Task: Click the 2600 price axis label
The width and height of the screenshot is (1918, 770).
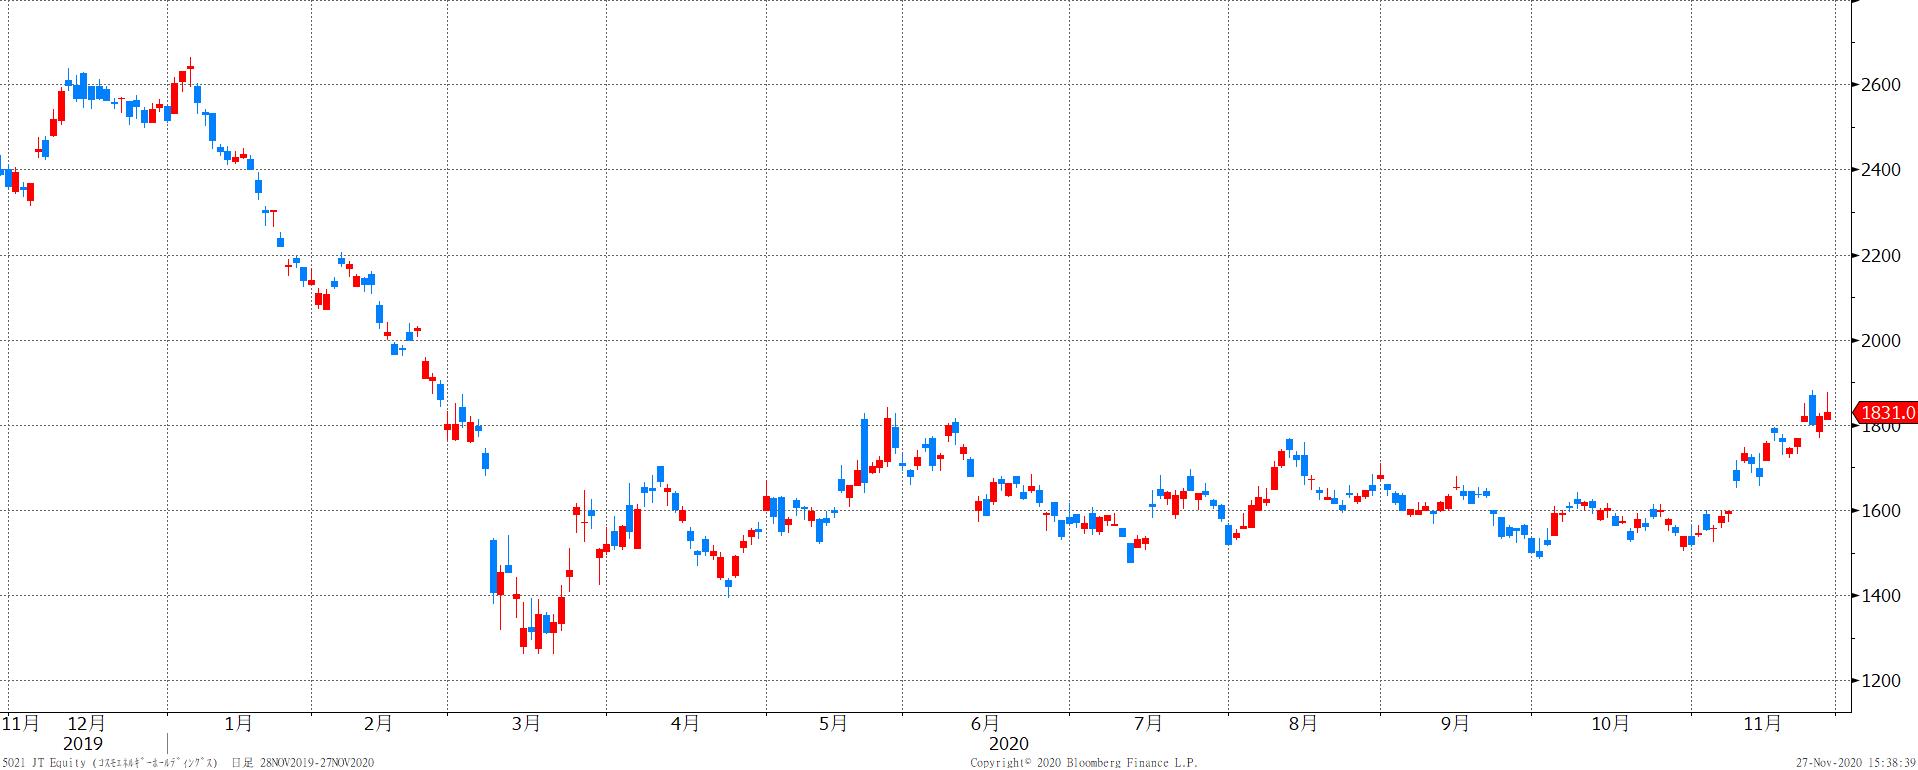Action: tap(1881, 85)
